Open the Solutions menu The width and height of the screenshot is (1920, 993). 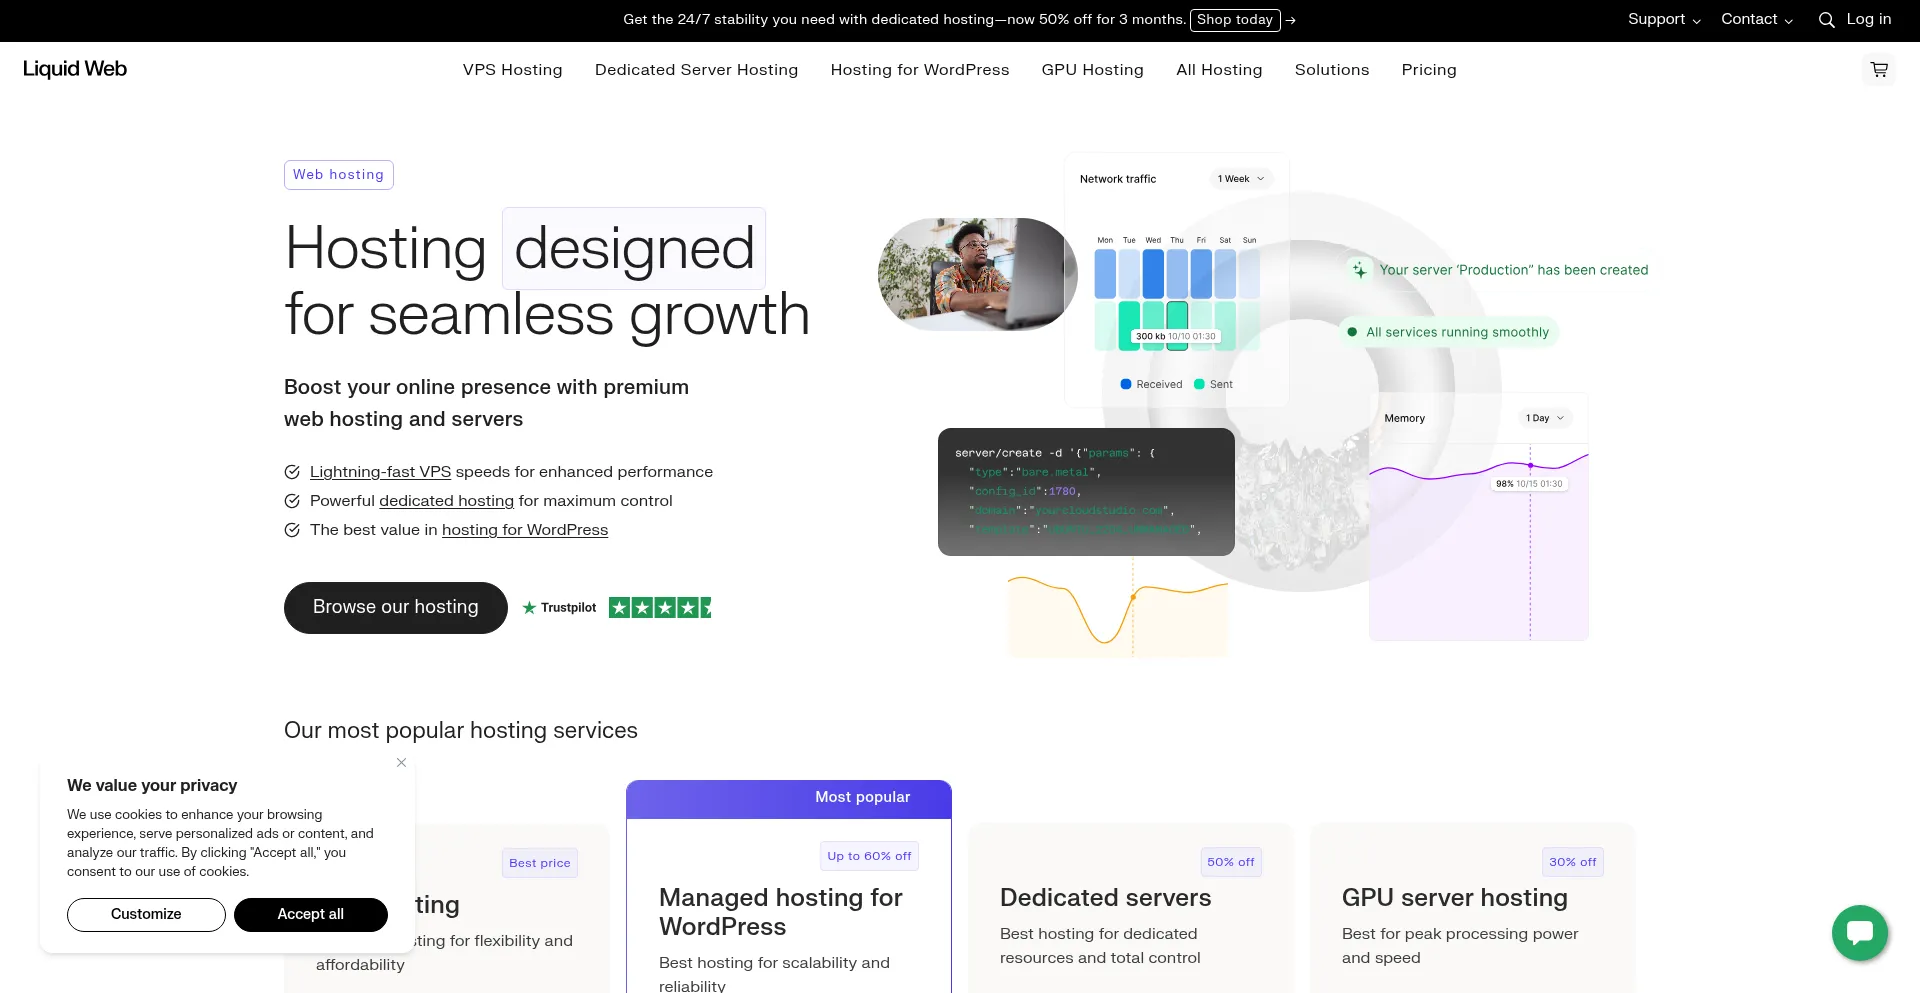coord(1331,69)
